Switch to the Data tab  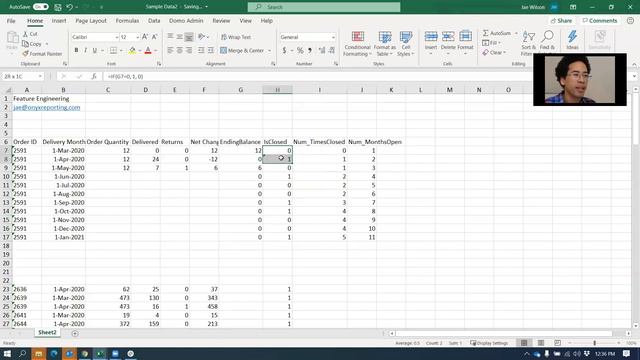tap(154, 20)
